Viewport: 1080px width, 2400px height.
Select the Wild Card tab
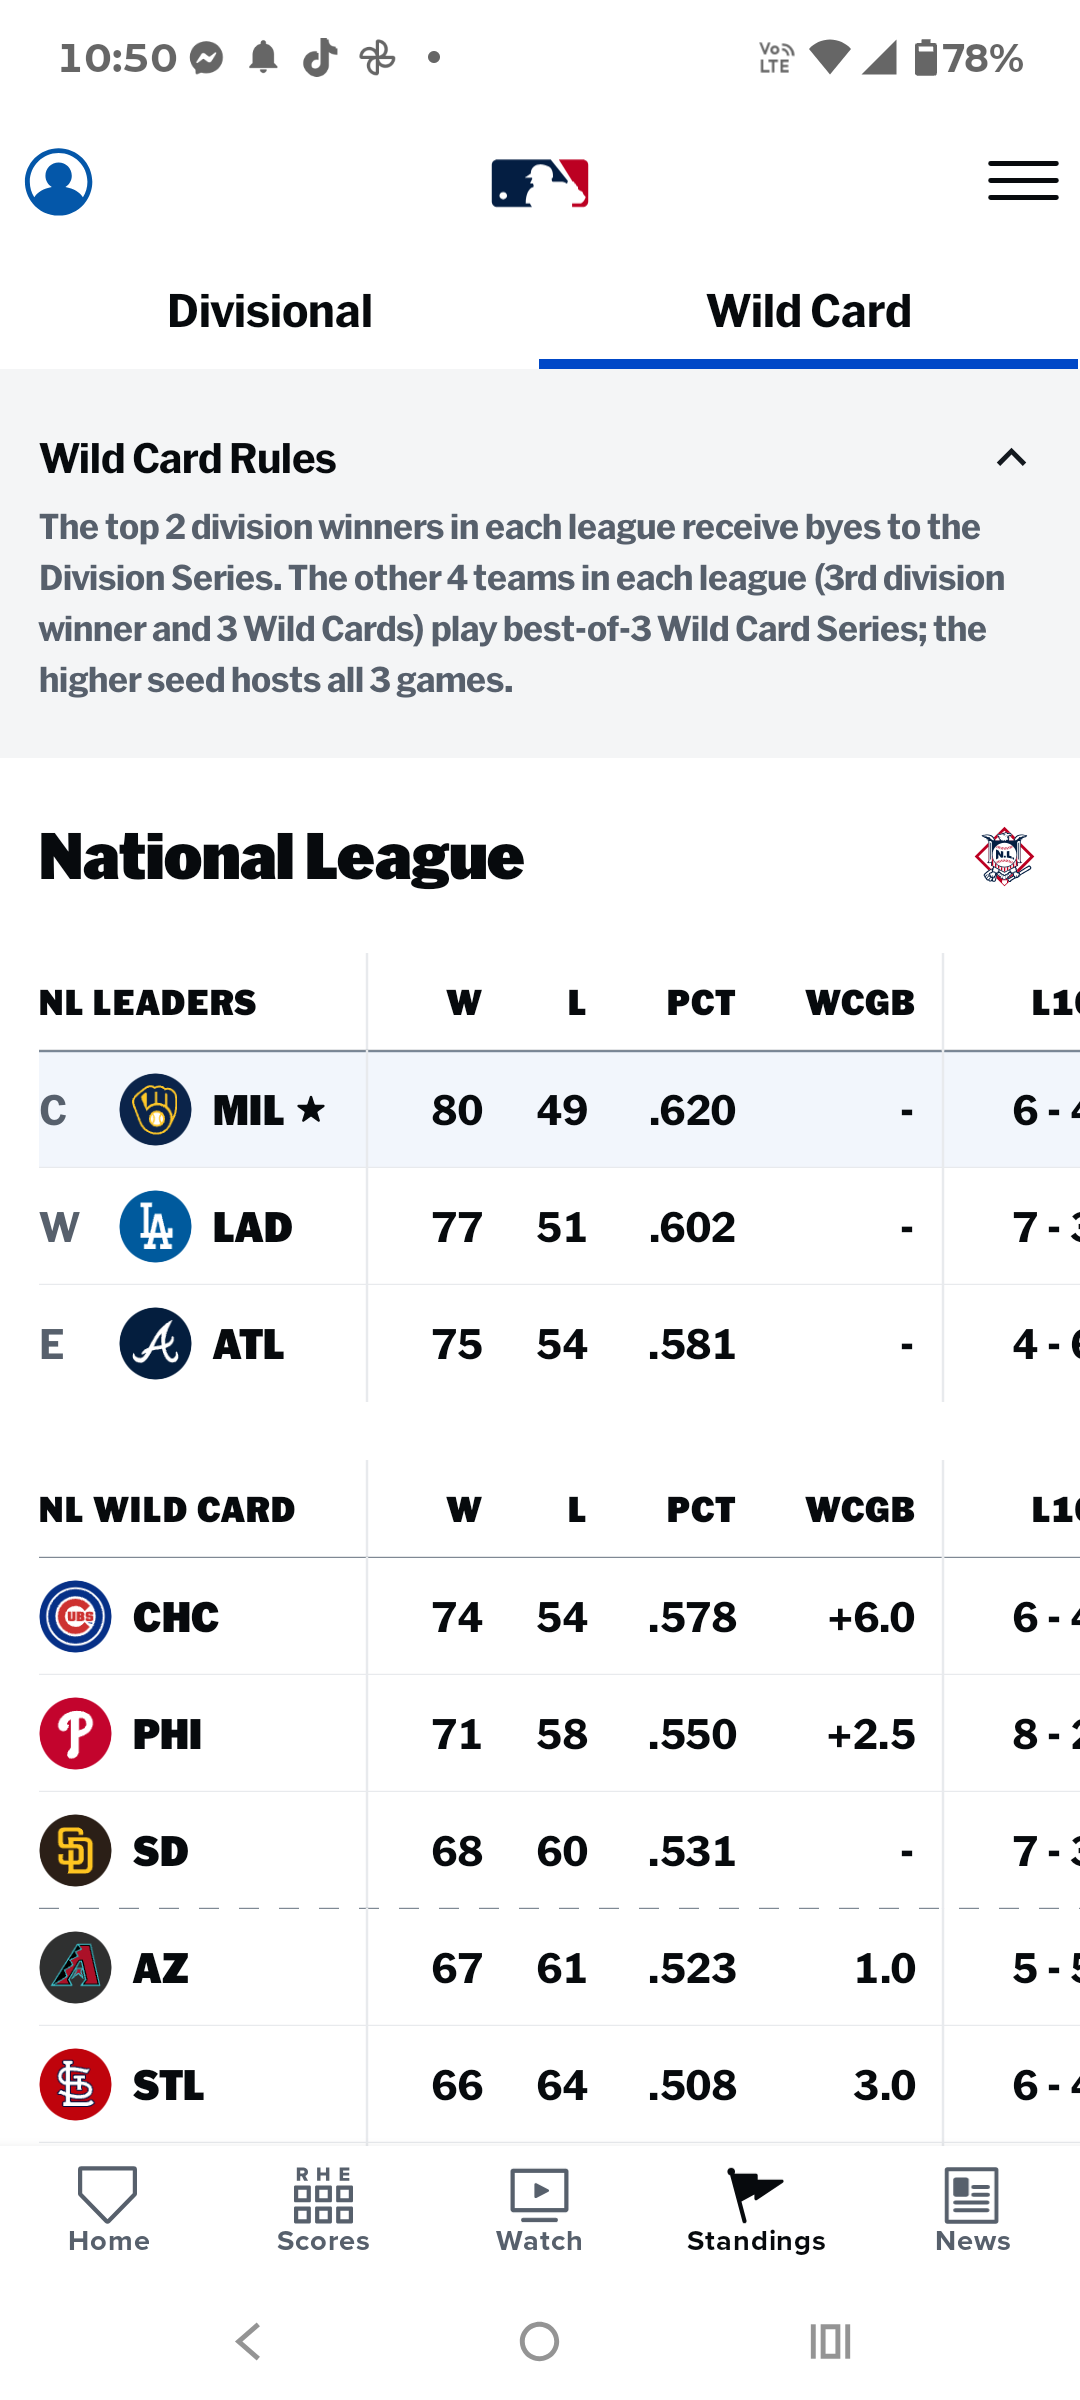(x=809, y=312)
